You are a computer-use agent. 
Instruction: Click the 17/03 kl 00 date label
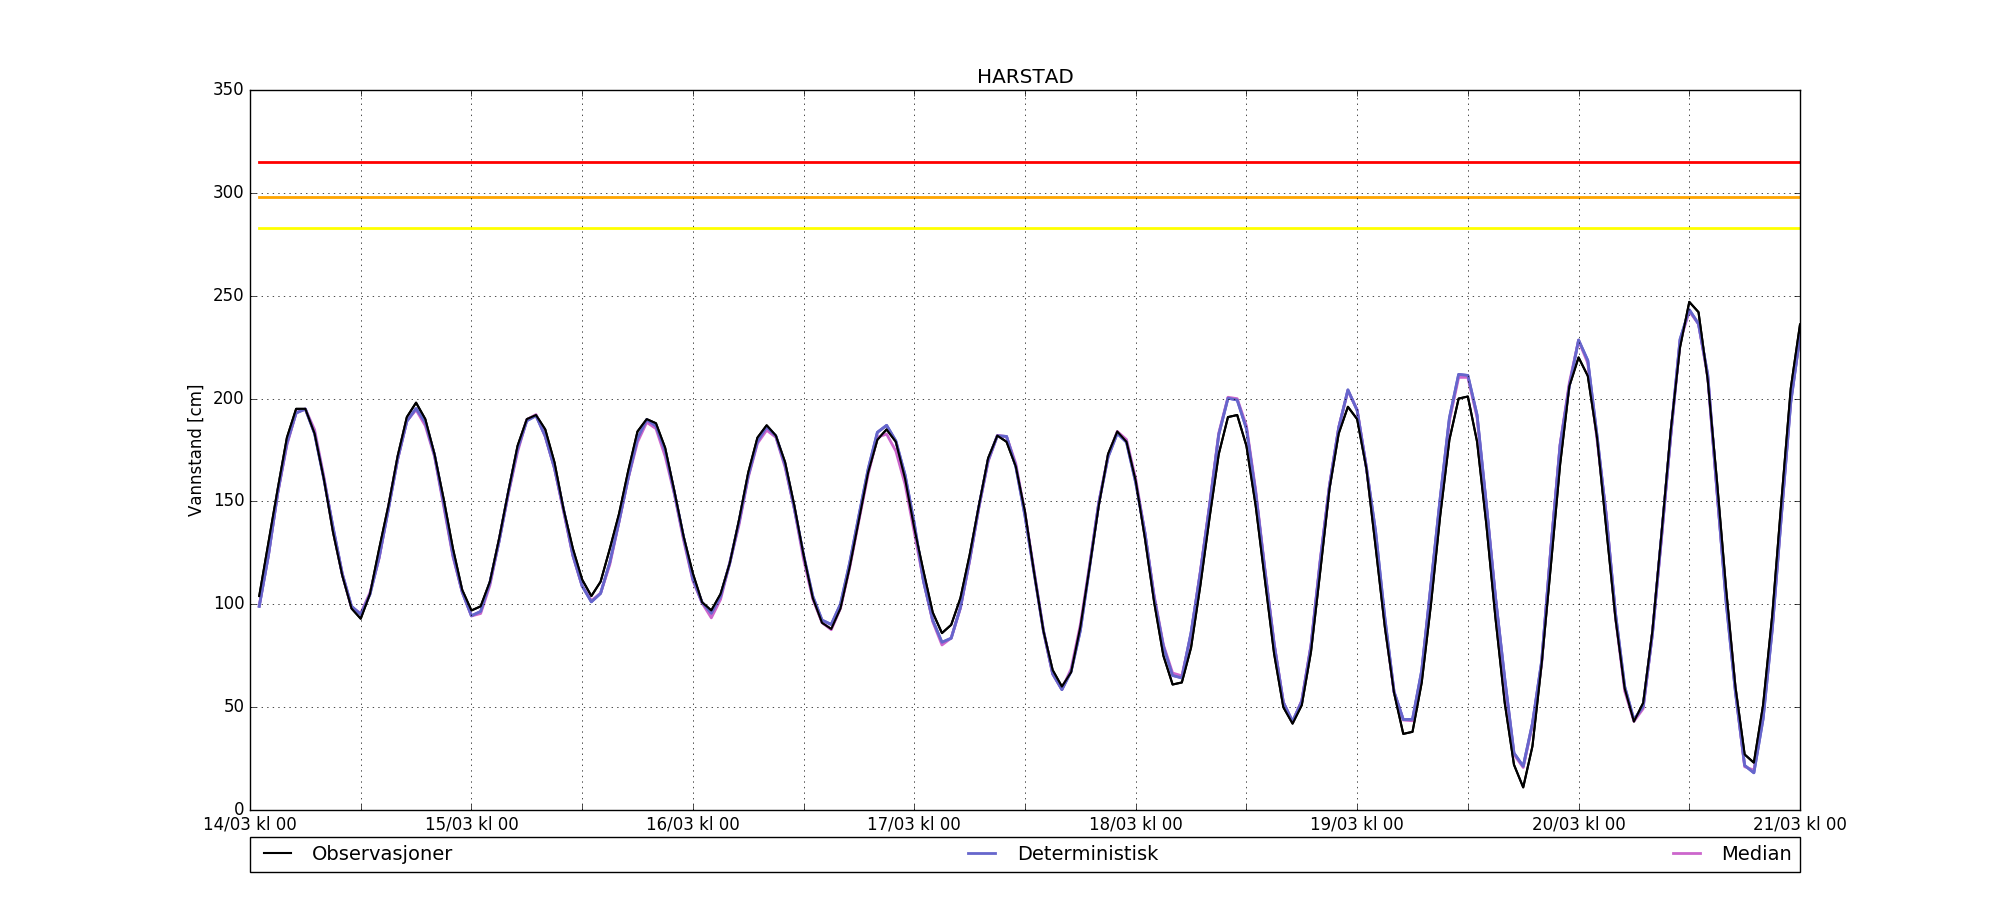(913, 825)
